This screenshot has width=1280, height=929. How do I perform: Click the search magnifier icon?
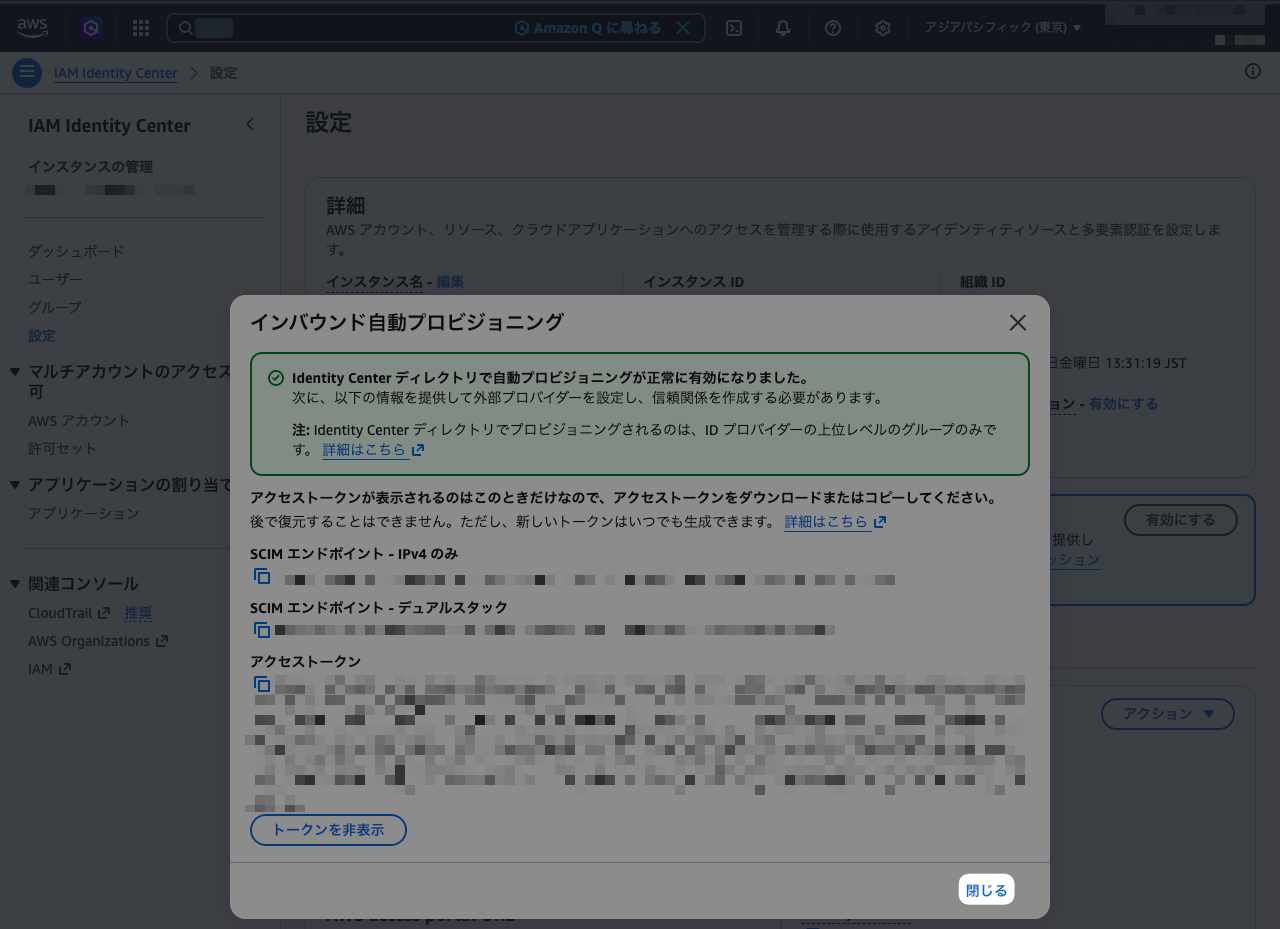tap(186, 28)
